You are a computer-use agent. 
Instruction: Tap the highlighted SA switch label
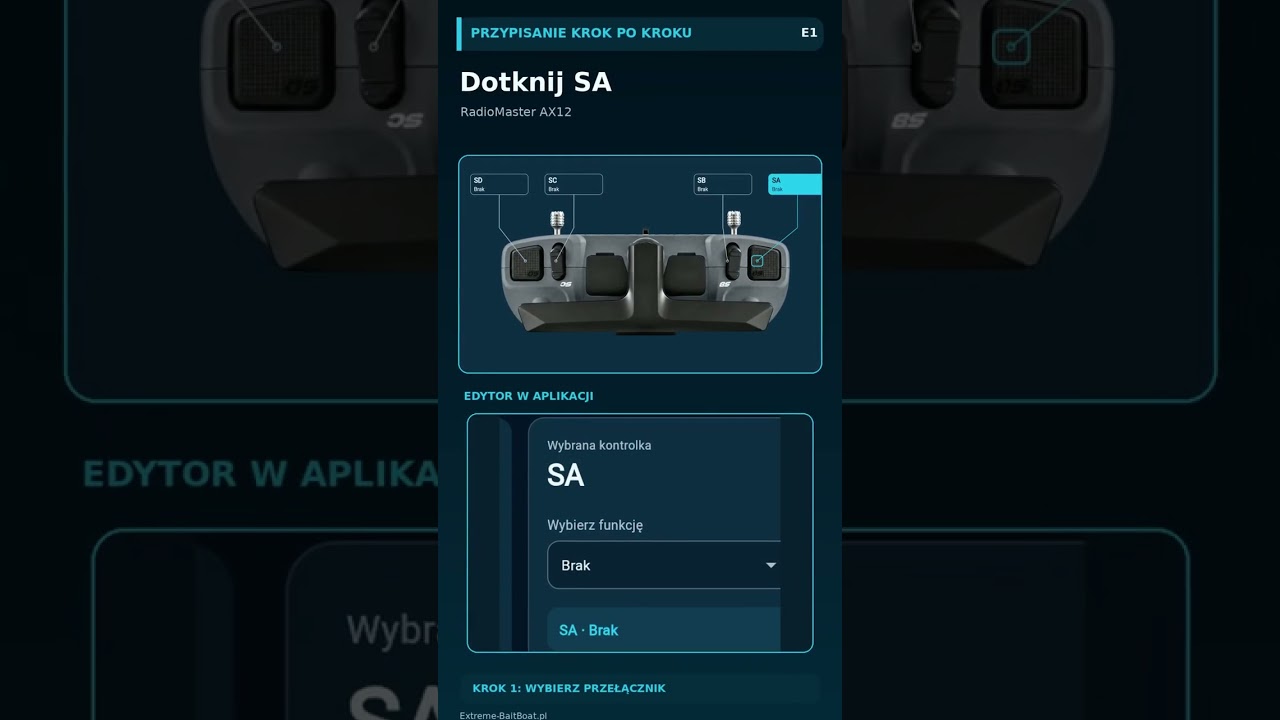(x=795, y=184)
